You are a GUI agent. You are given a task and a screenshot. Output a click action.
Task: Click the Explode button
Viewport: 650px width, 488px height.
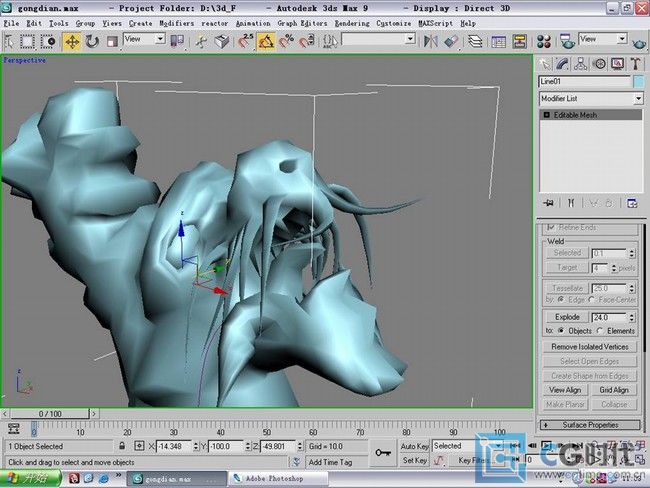(x=567, y=317)
